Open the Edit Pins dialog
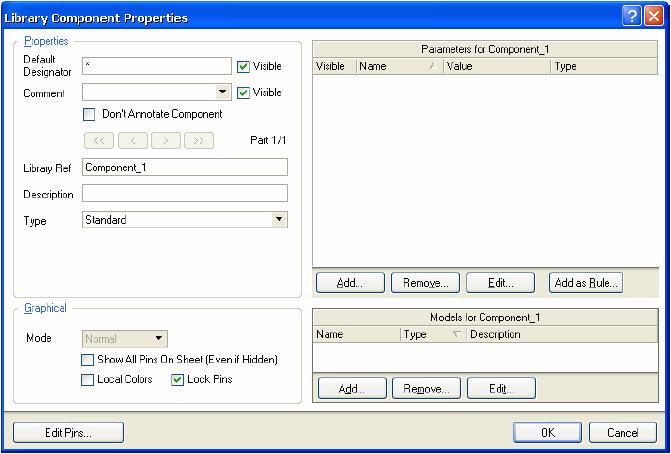Image resolution: width=671 pixels, height=454 pixels. (x=68, y=432)
